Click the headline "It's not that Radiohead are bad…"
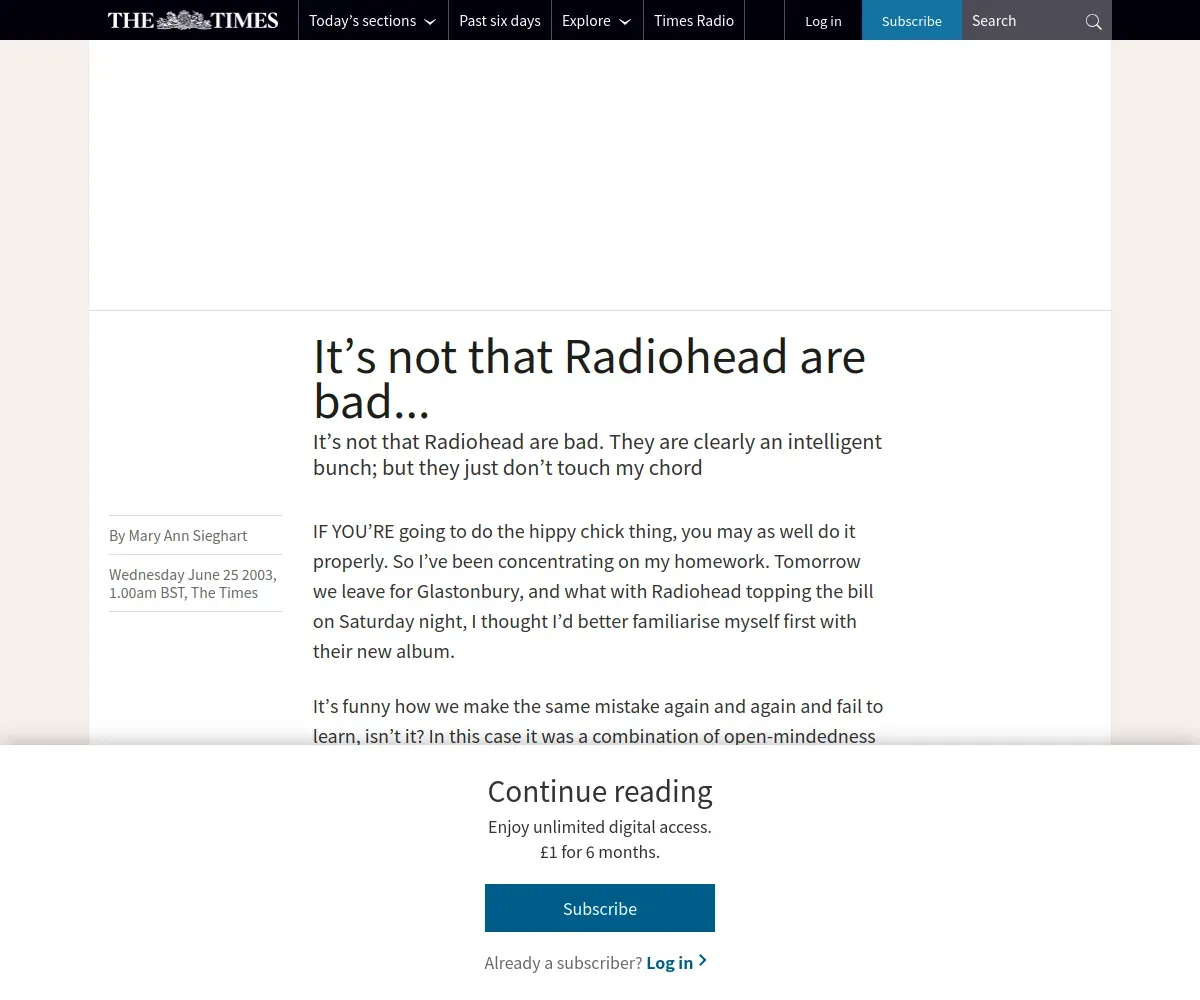Screen dimensions: 1200x1000 point(590,378)
